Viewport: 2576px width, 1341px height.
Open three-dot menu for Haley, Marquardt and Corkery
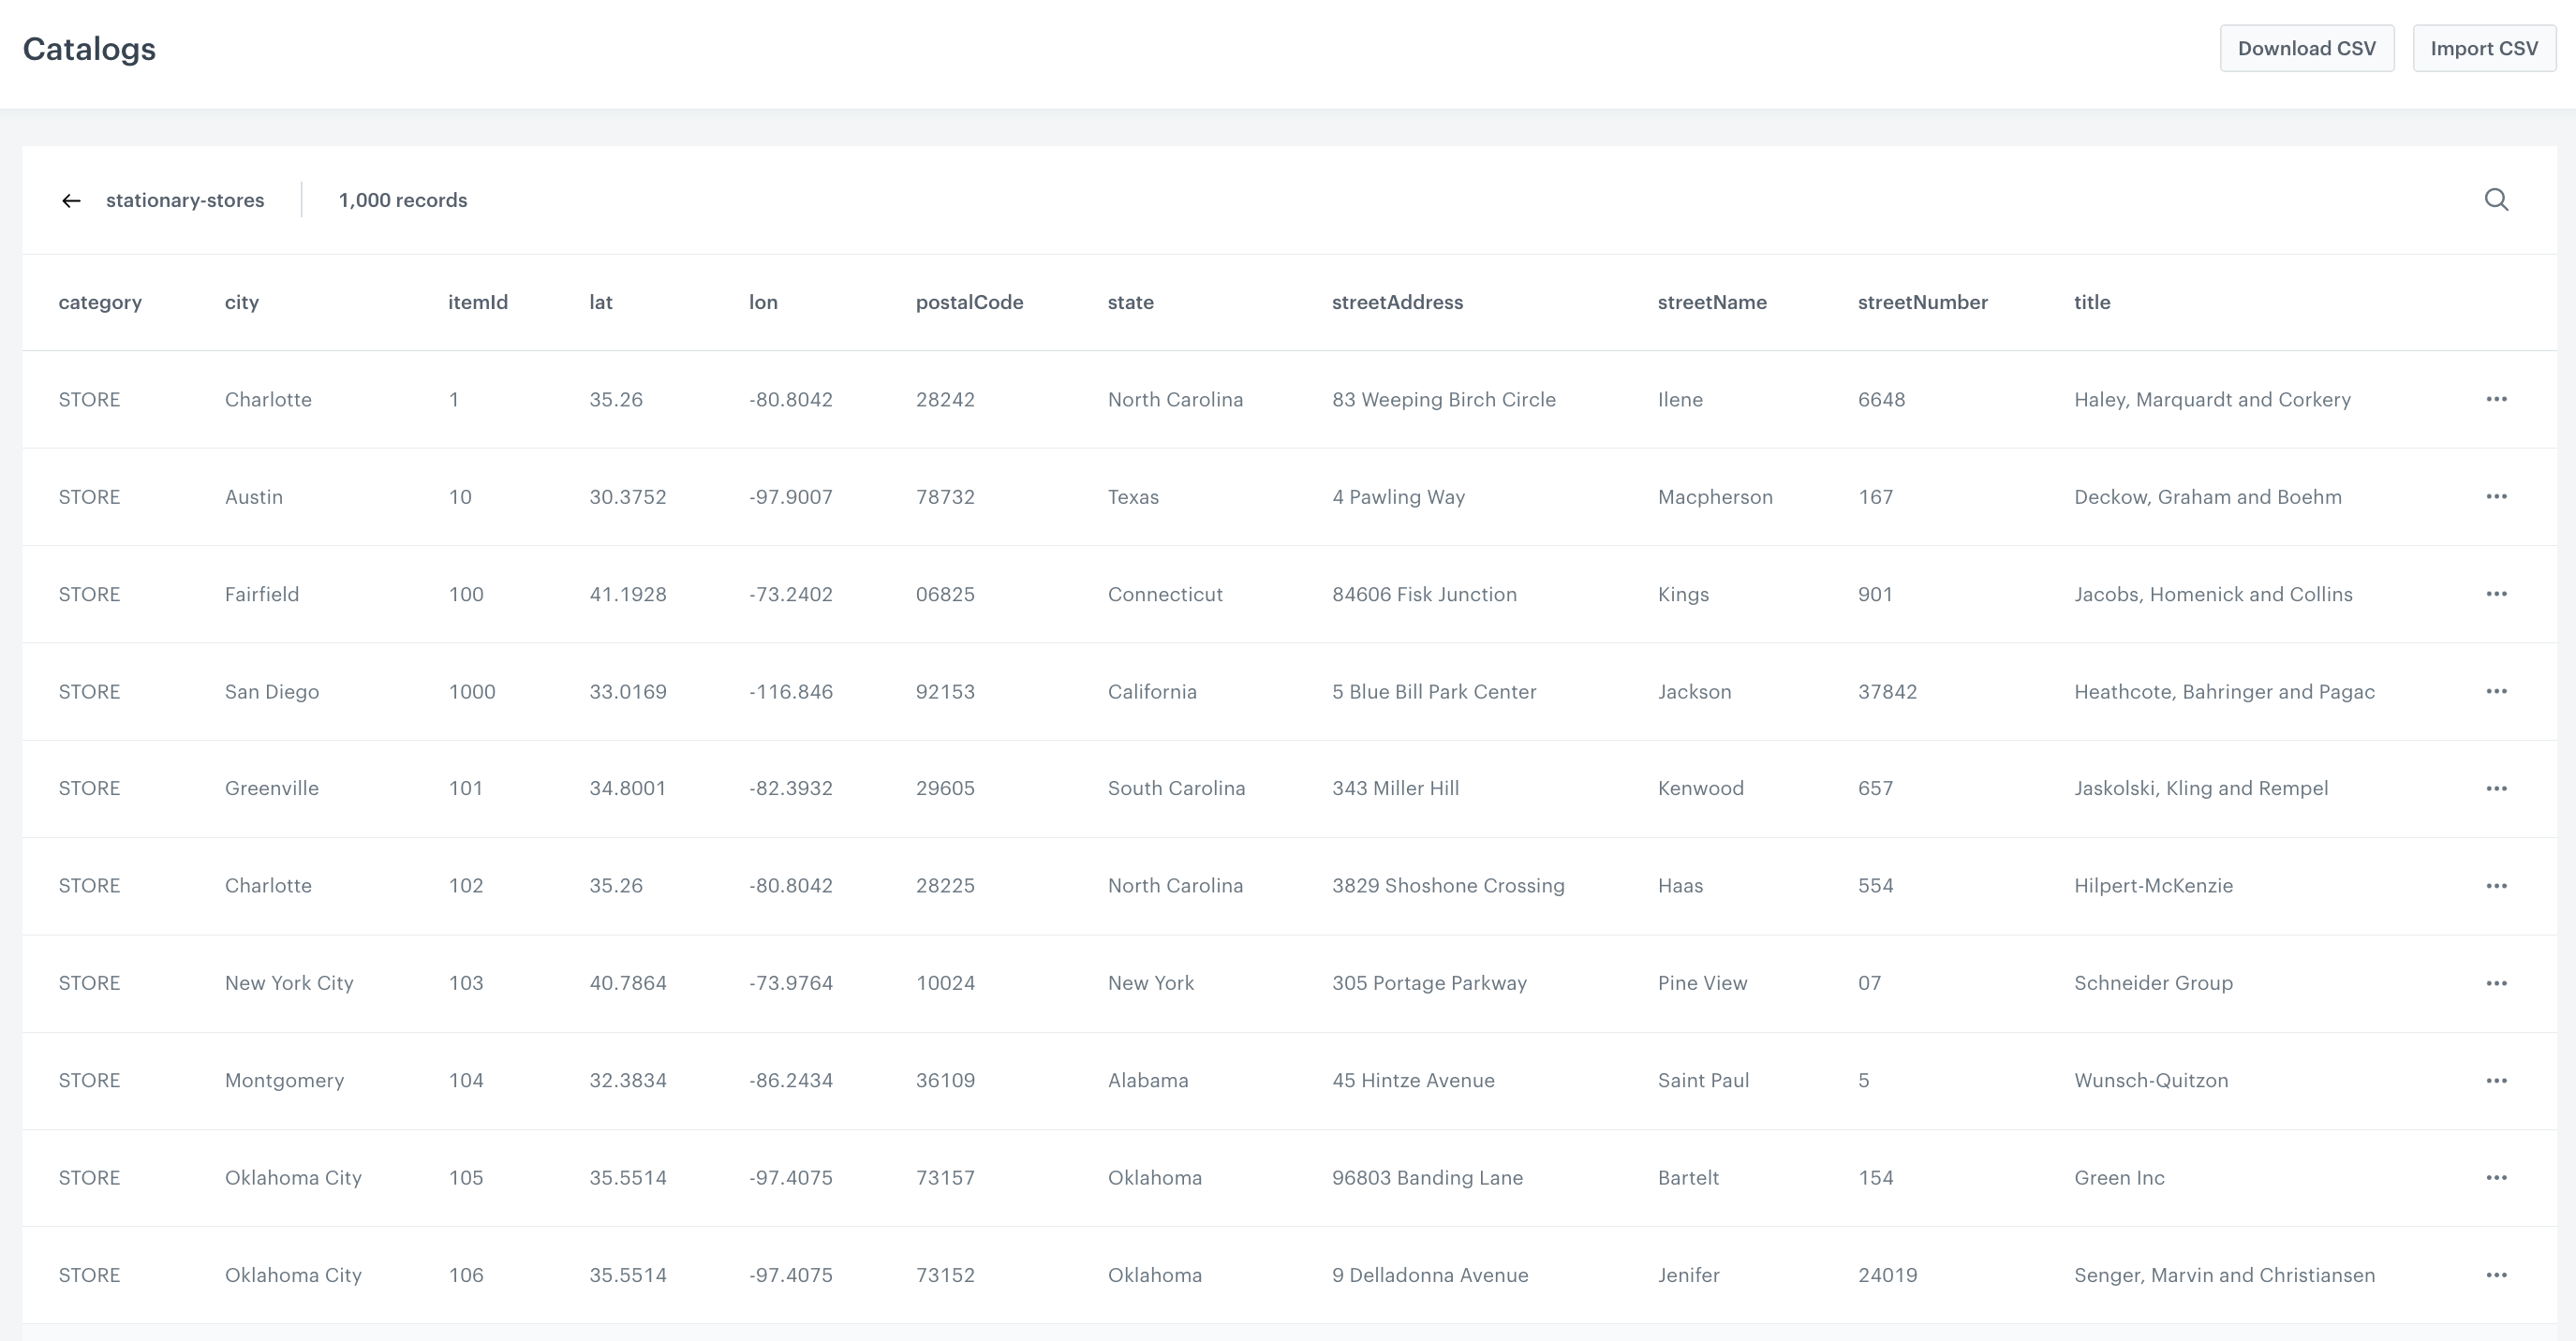[2496, 399]
